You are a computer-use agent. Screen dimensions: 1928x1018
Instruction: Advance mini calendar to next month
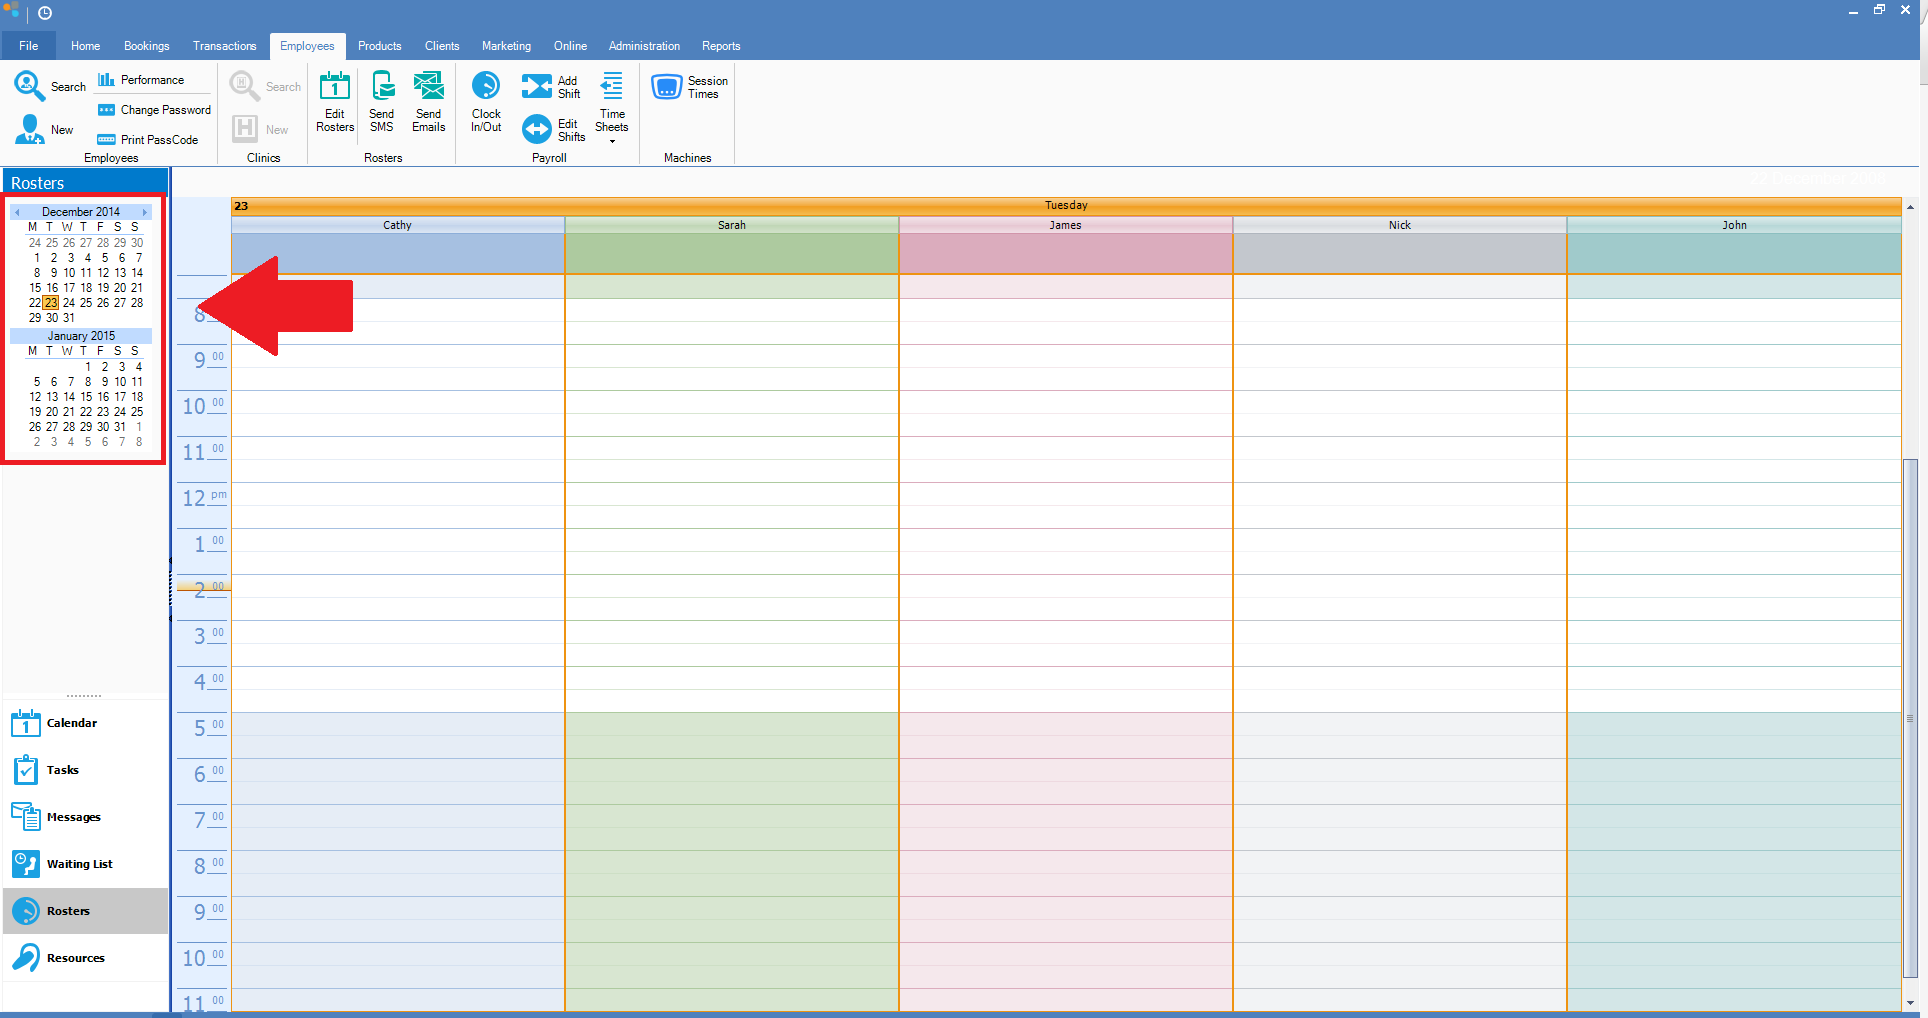[x=145, y=212]
